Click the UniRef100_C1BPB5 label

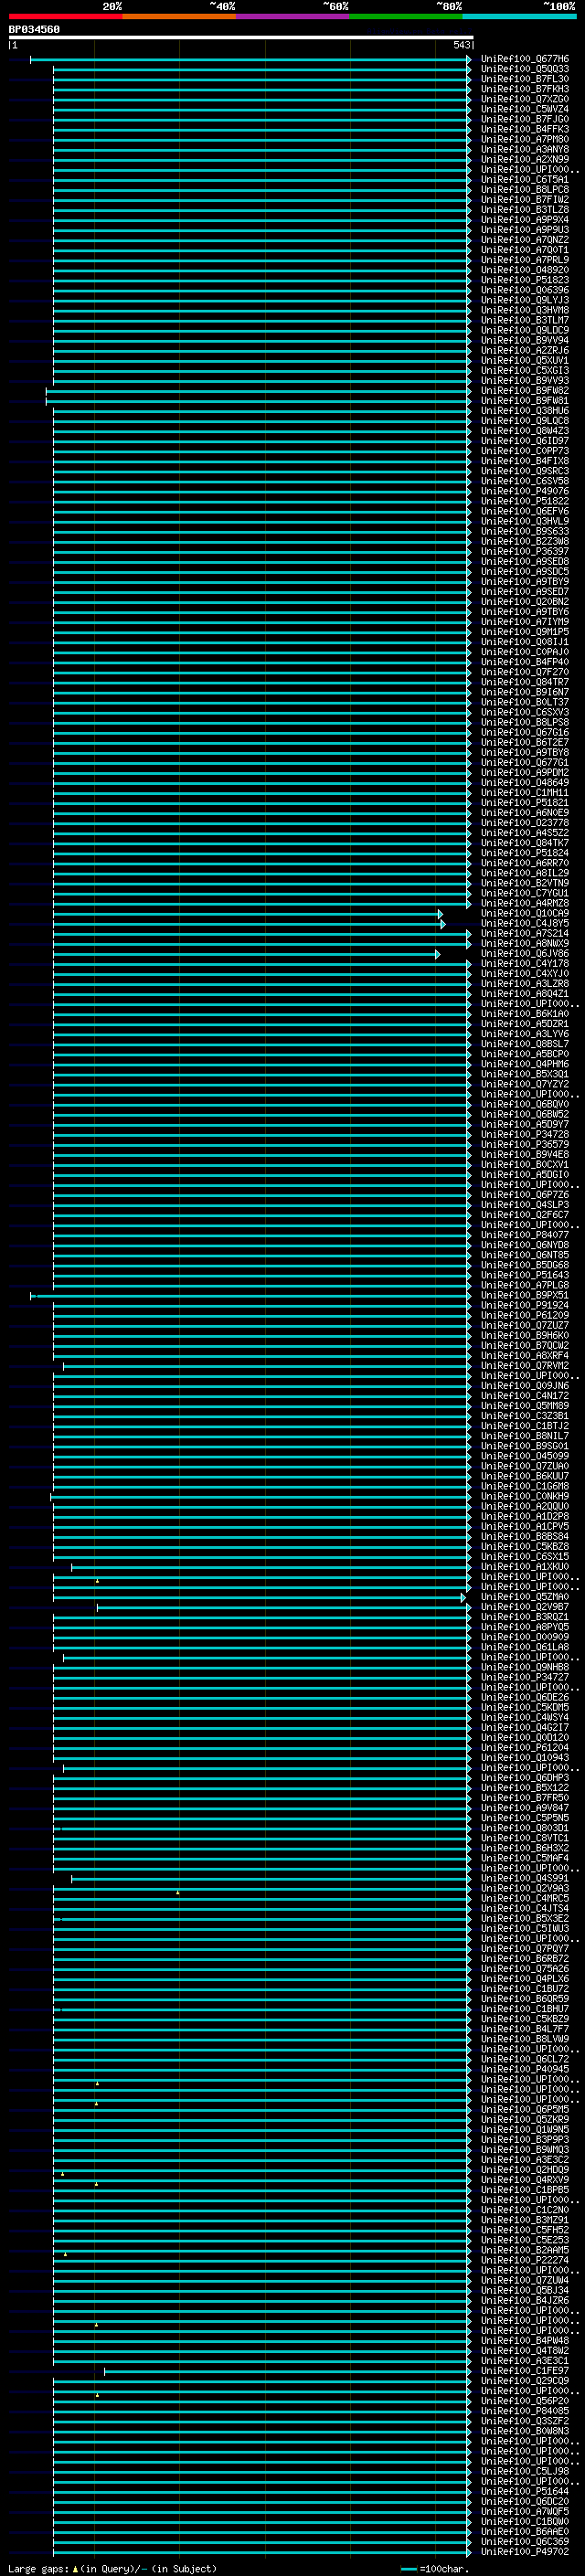(524, 2189)
